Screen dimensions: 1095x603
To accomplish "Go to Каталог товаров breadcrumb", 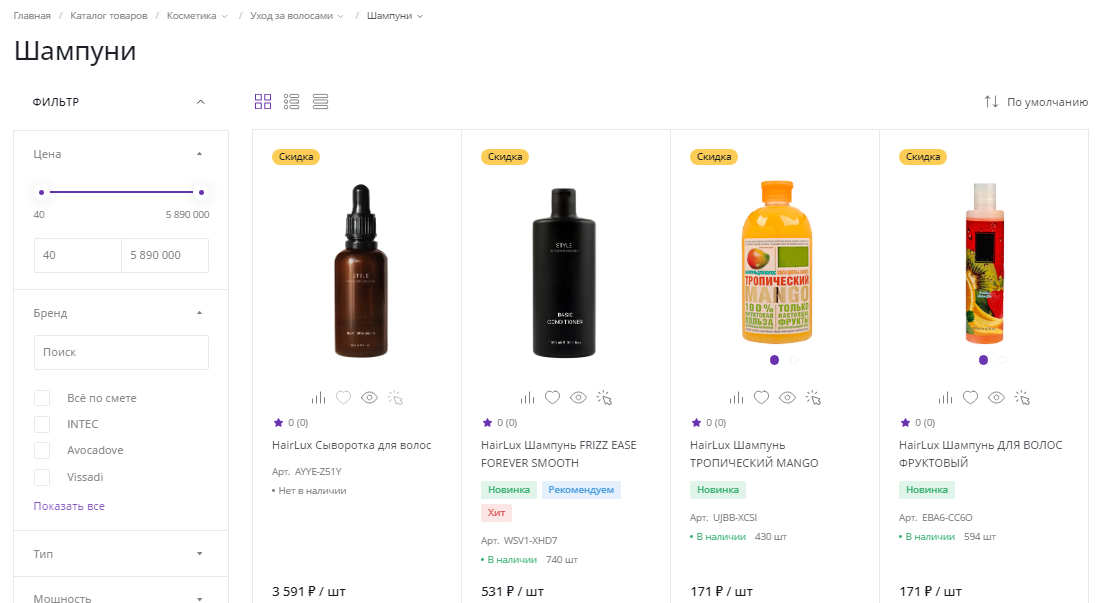I will 108,16.
